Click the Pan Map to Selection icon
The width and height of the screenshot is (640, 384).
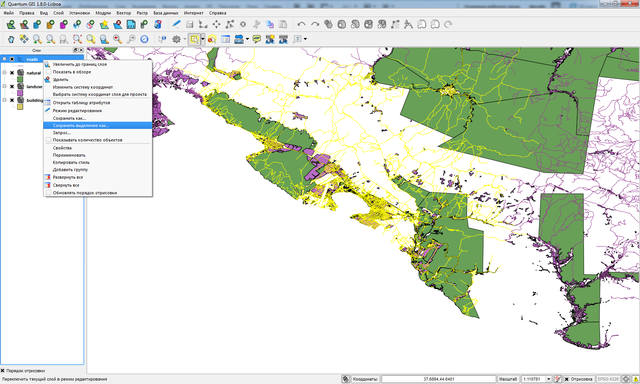point(24,39)
